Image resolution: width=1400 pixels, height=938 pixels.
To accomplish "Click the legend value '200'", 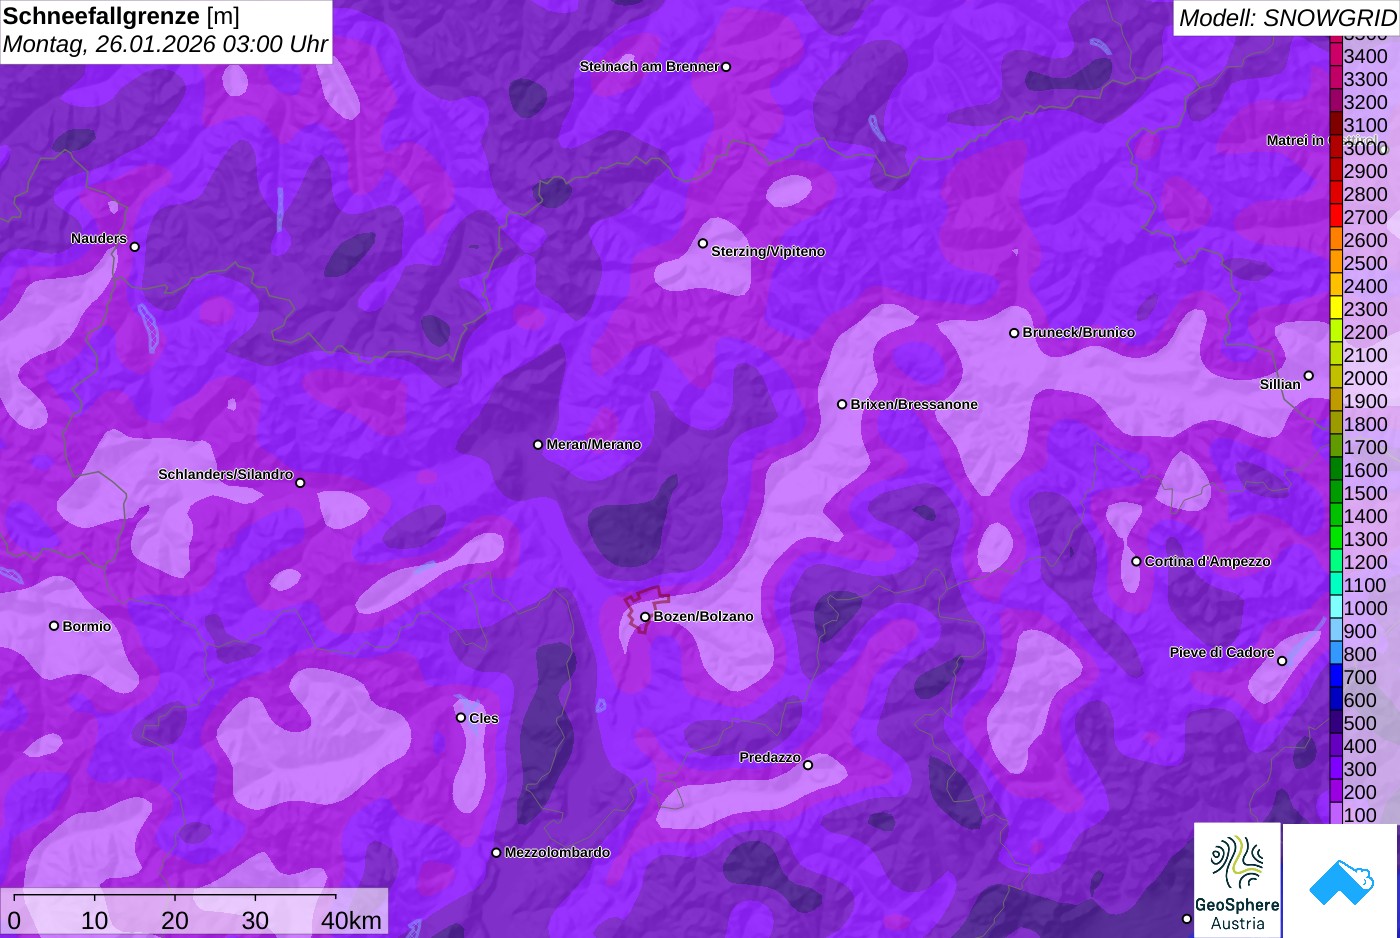I will [1360, 792].
